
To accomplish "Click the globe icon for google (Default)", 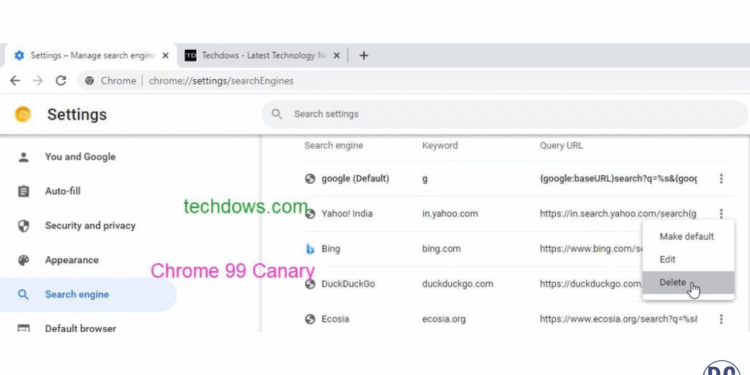I will (310, 179).
